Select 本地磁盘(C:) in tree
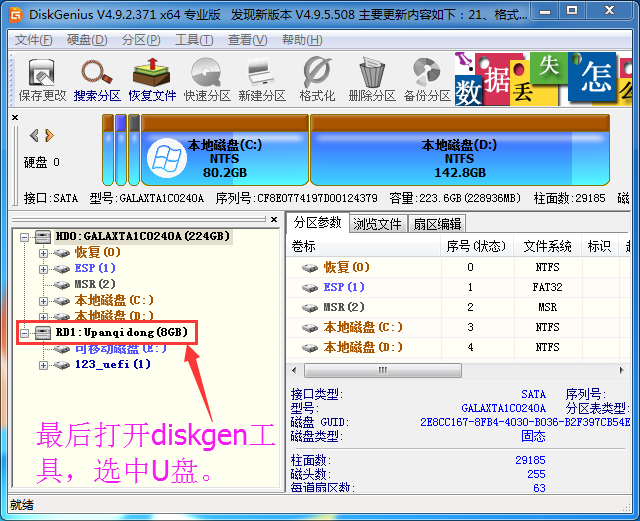 point(114,300)
